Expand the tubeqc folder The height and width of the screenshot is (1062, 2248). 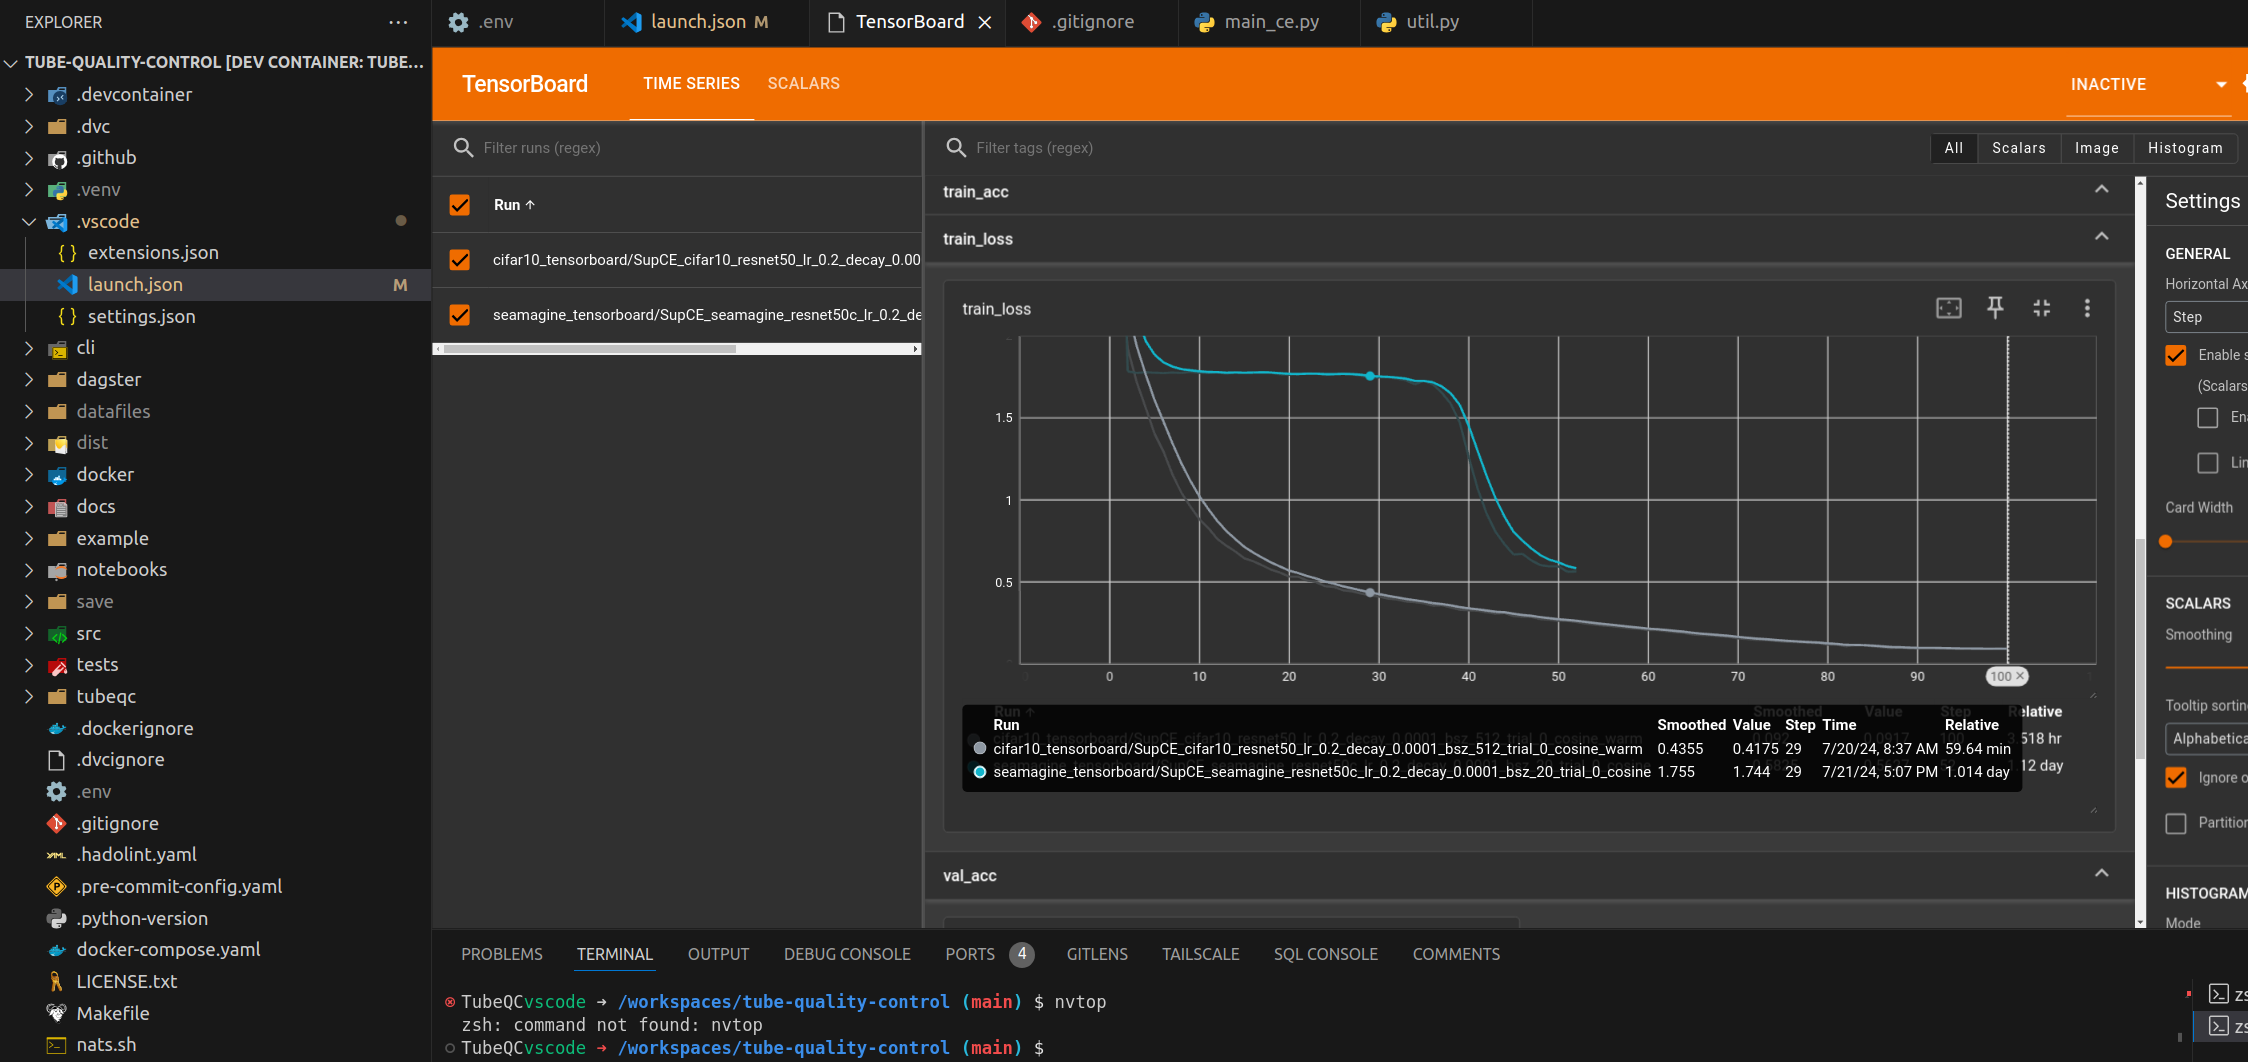105,696
